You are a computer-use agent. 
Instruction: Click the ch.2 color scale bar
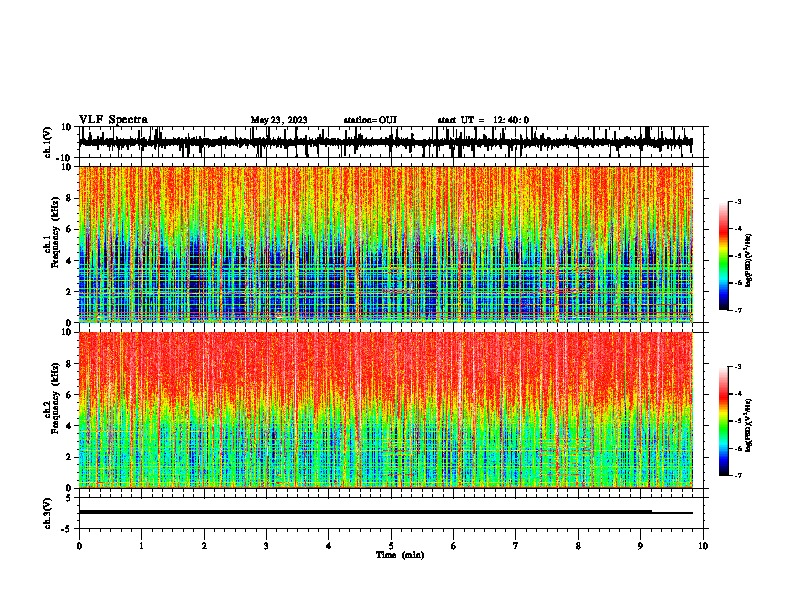pos(723,421)
